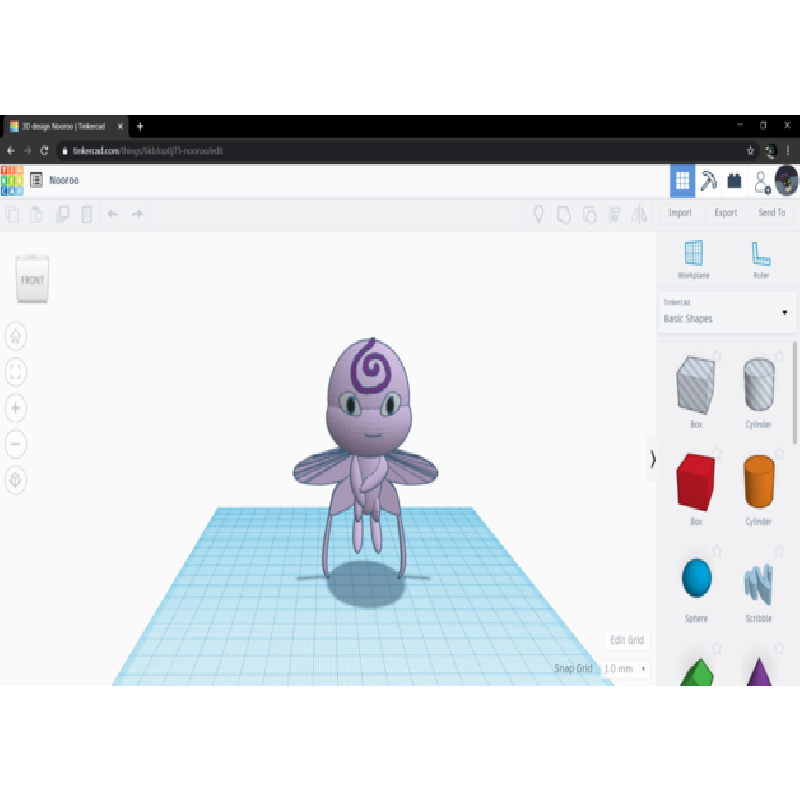Click the Group shapes icon
Image resolution: width=800 pixels, height=800 pixels.
(x=564, y=215)
